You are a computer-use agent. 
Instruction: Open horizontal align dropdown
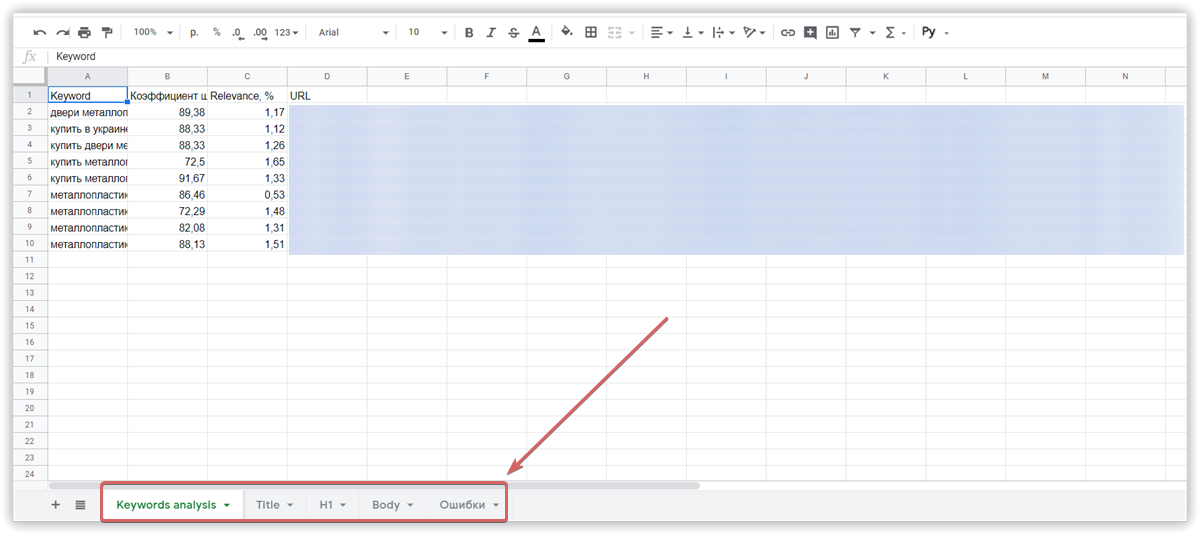pyautogui.click(x=661, y=32)
